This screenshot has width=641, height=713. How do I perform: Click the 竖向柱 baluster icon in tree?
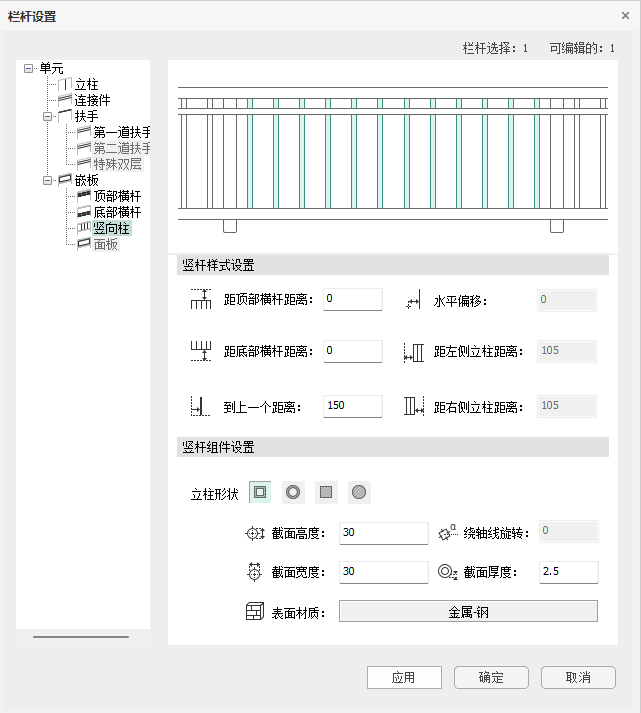click(x=84, y=227)
